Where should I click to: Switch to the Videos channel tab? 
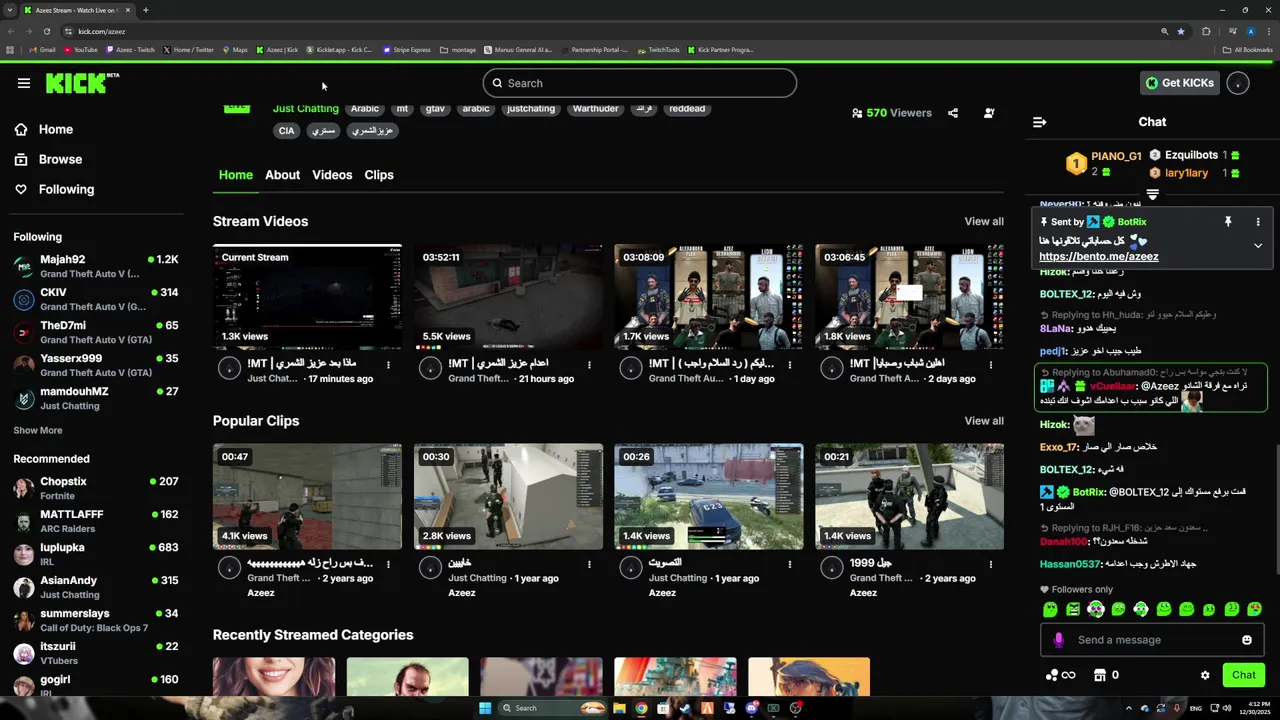[x=332, y=175]
